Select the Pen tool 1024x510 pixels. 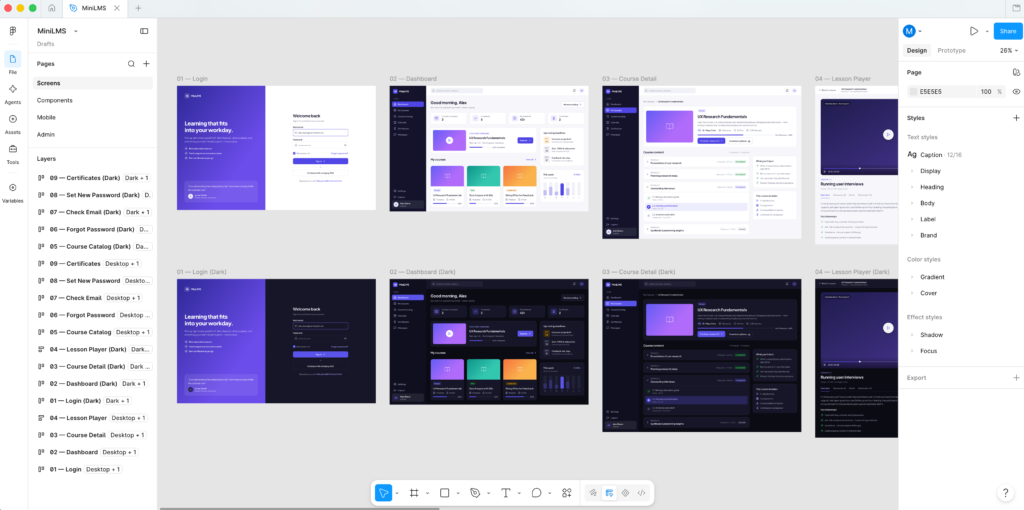tap(475, 493)
